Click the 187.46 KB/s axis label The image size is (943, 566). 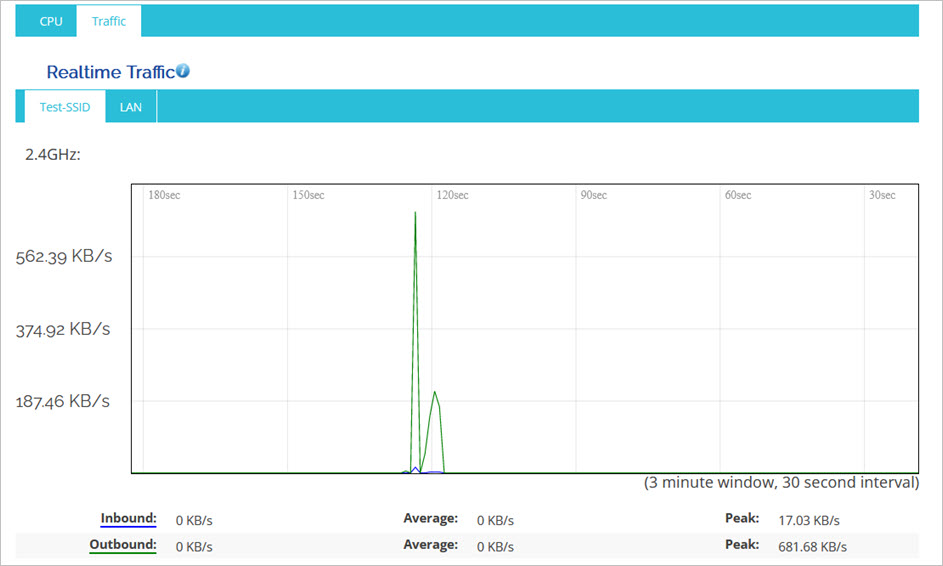63,401
